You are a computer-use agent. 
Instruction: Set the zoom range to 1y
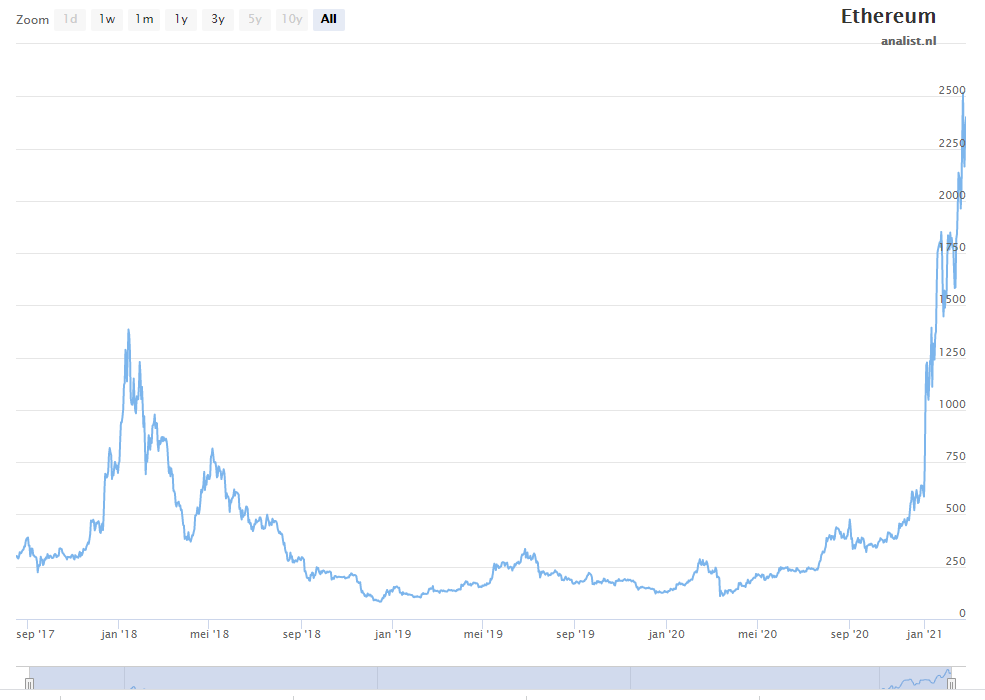(x=181, y=19)
